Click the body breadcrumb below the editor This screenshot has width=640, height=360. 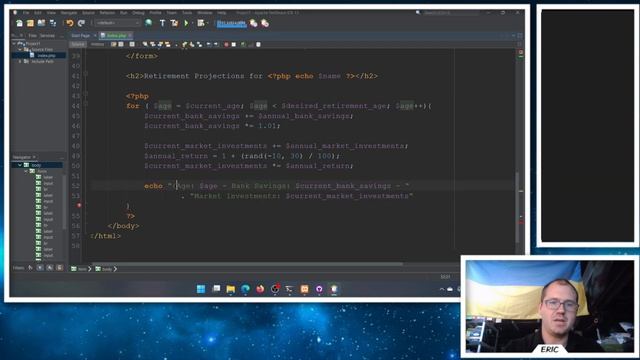click(x=107, y=269)
